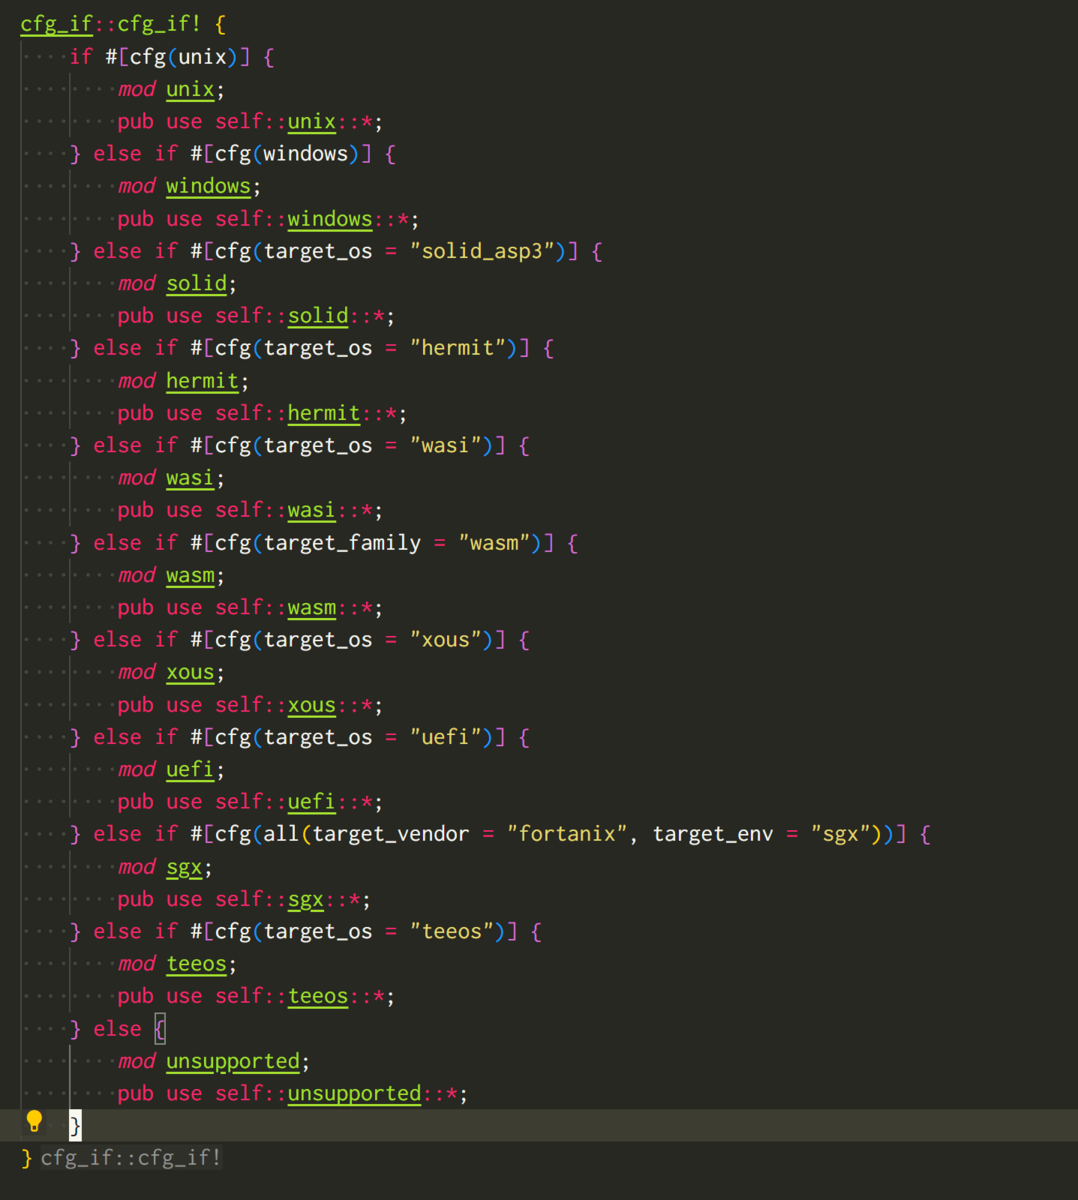Open the cfg_if macro definition link
This screenshot has width=1078, height=1200.
(x=56, y=23)
